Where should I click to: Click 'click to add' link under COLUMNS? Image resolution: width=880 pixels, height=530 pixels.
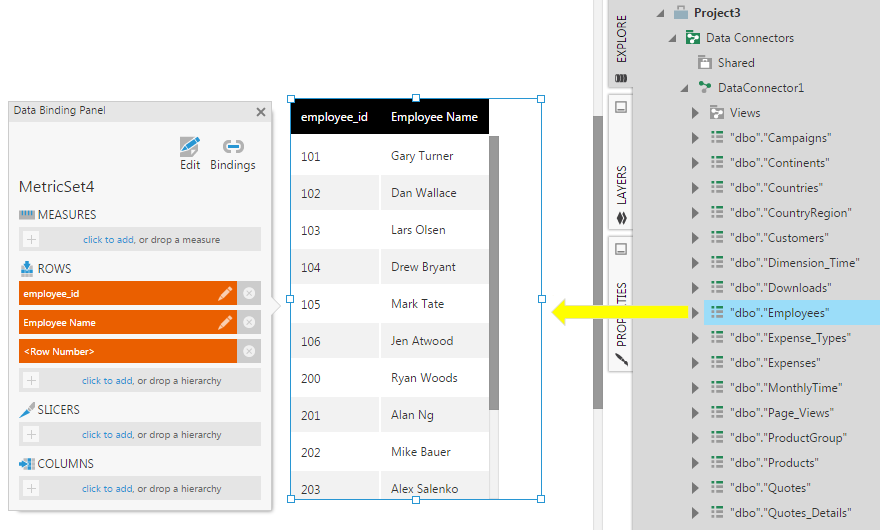point(107,489)
